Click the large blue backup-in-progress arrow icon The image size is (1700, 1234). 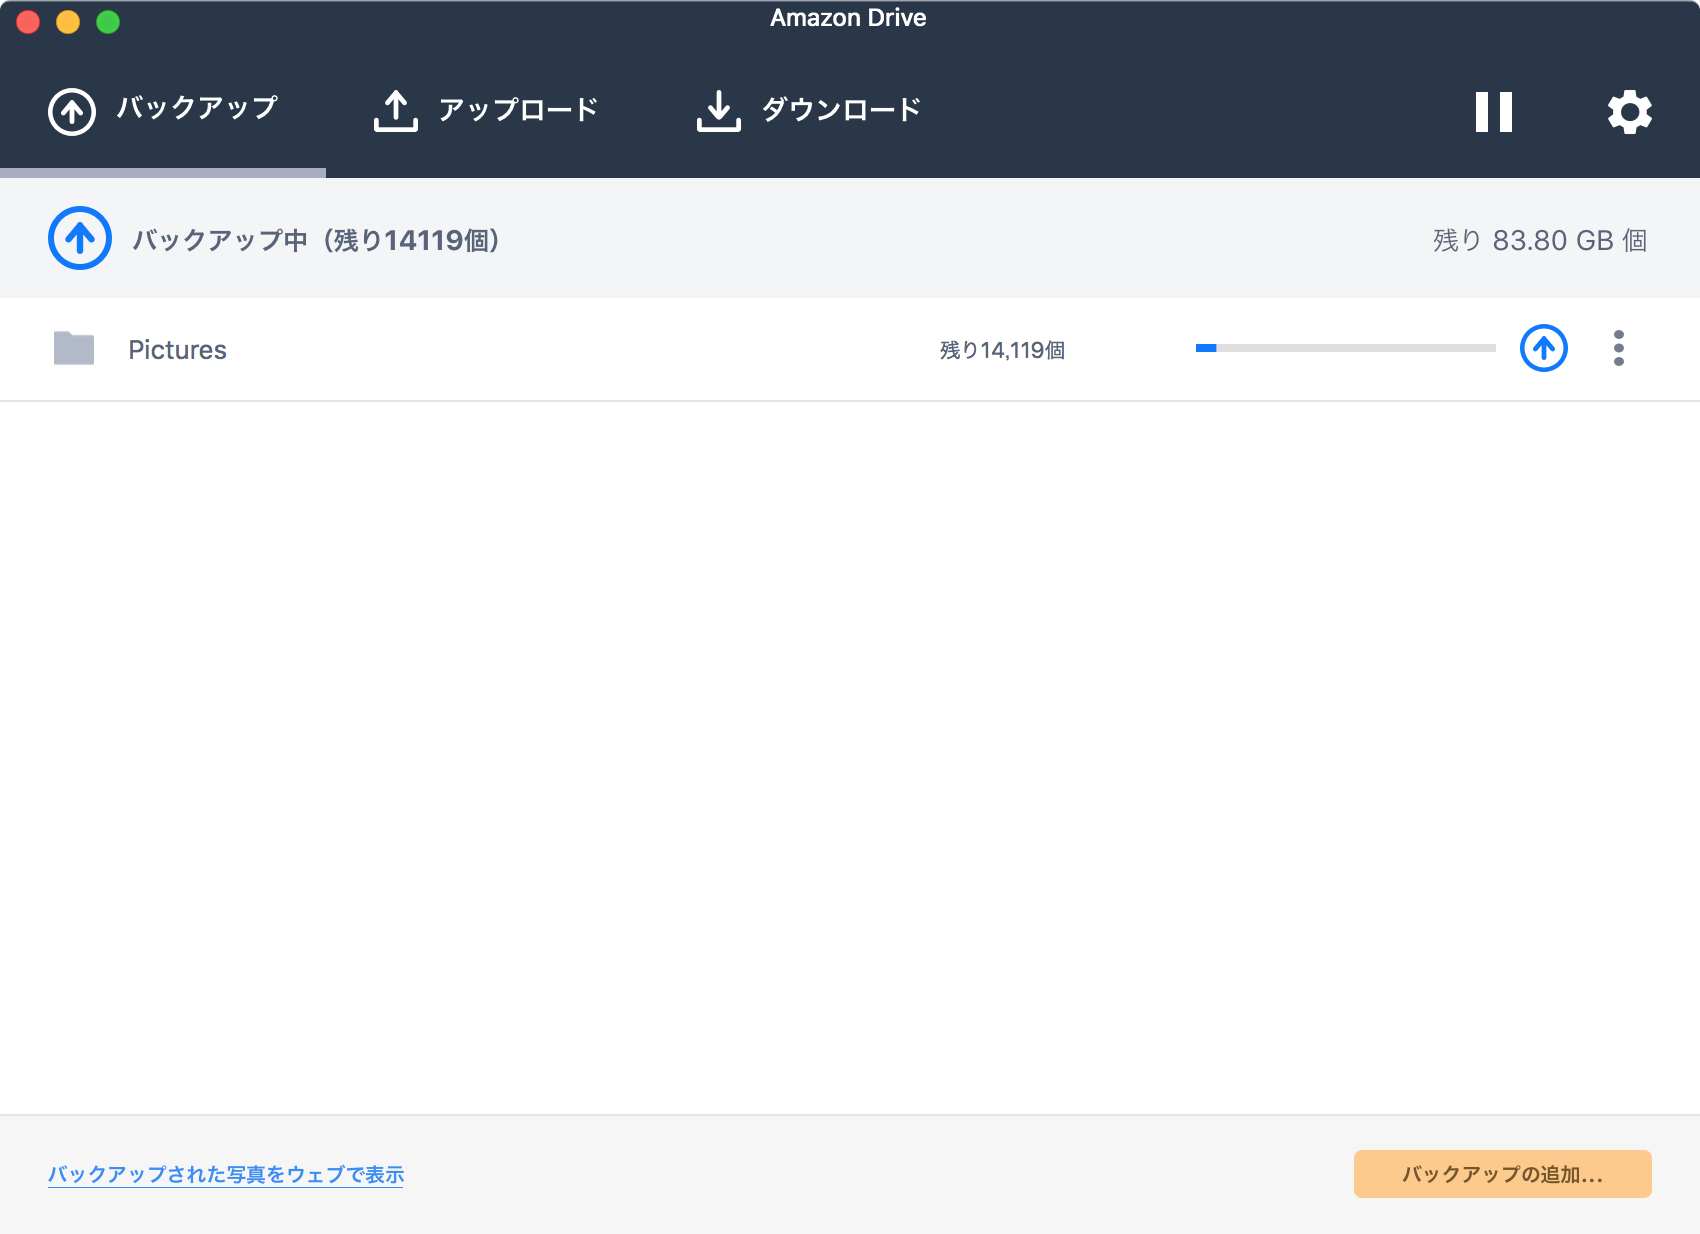coord(80,238)
